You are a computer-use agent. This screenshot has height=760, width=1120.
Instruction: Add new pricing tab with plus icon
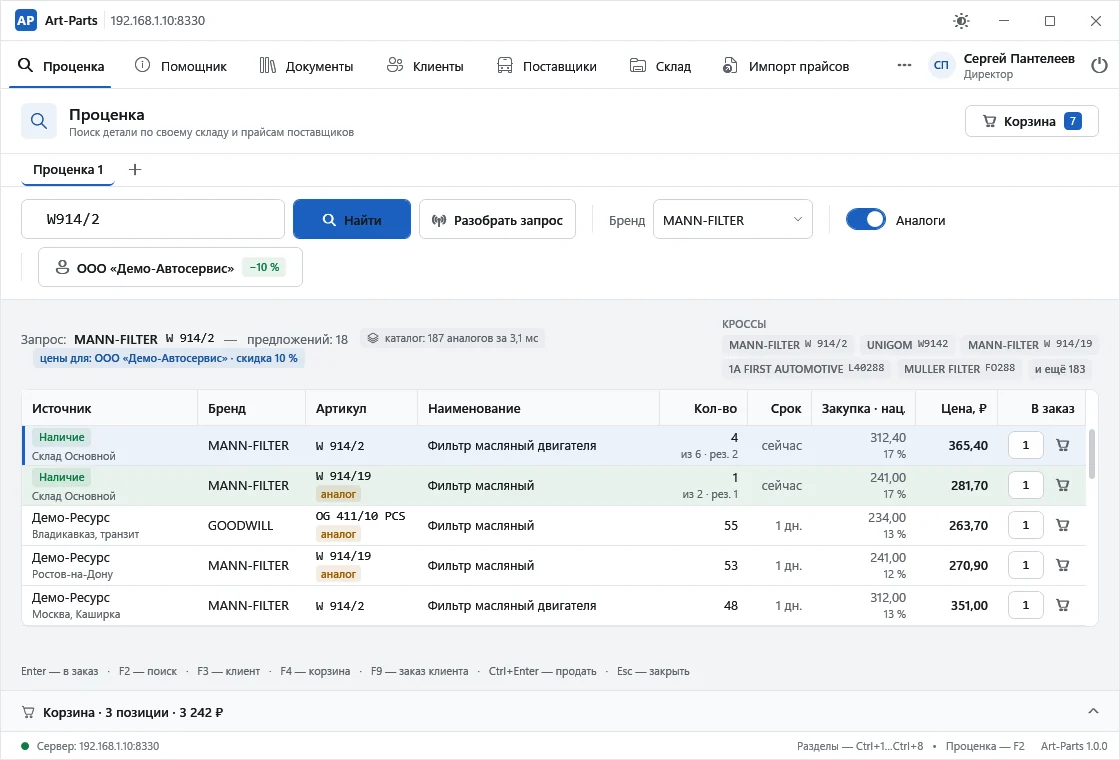pyautogui.click(x=134, y=169)
